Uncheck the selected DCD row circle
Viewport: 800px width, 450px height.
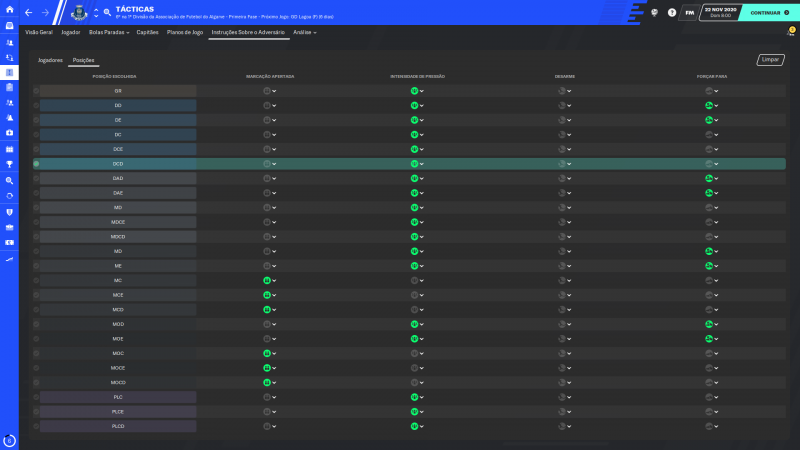(x=36, y=164)
